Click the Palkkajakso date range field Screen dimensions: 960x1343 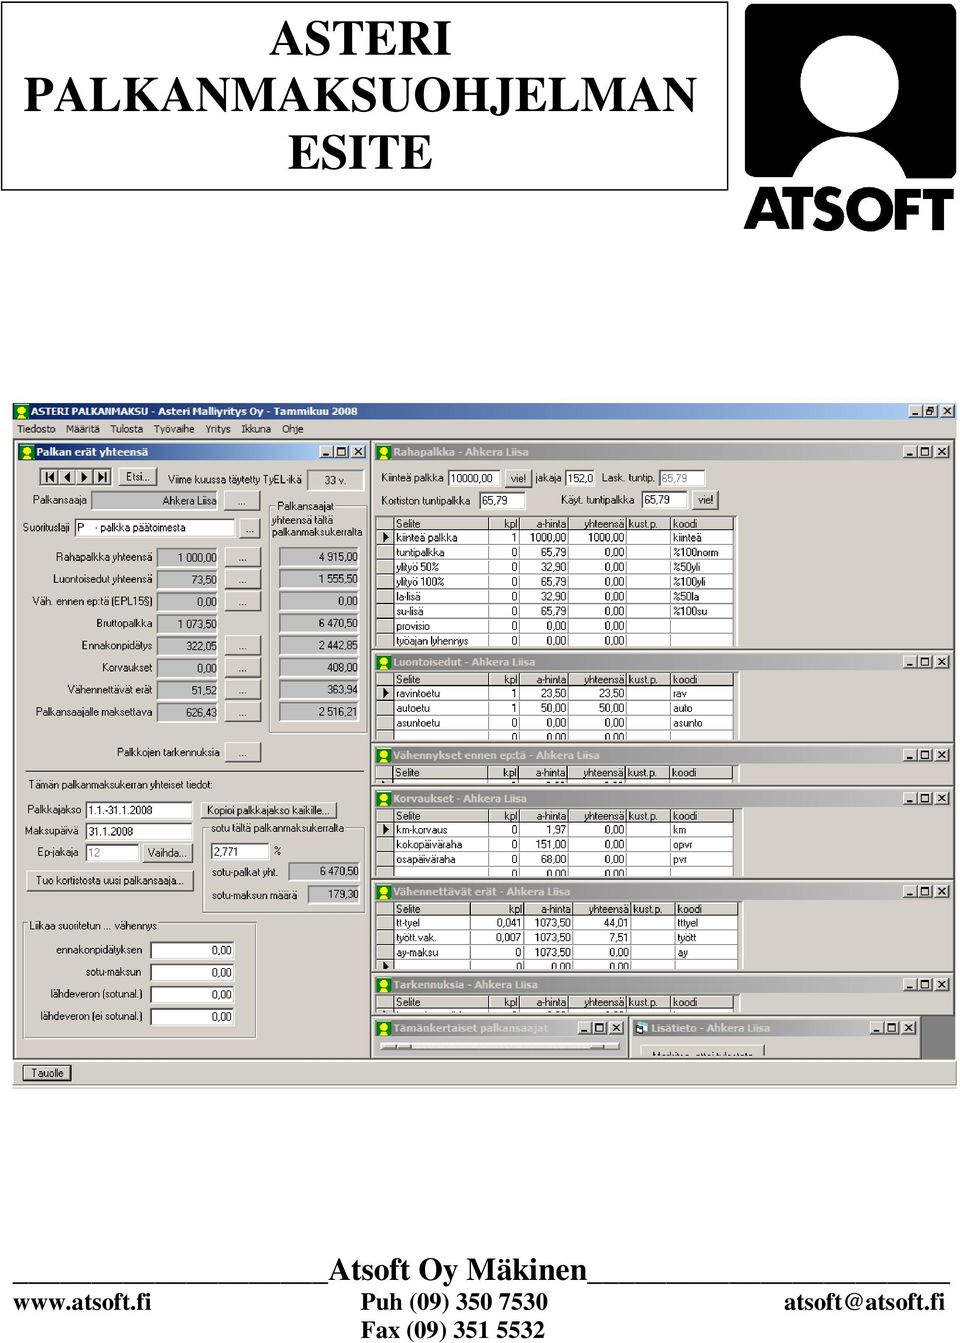pos(138,810)
